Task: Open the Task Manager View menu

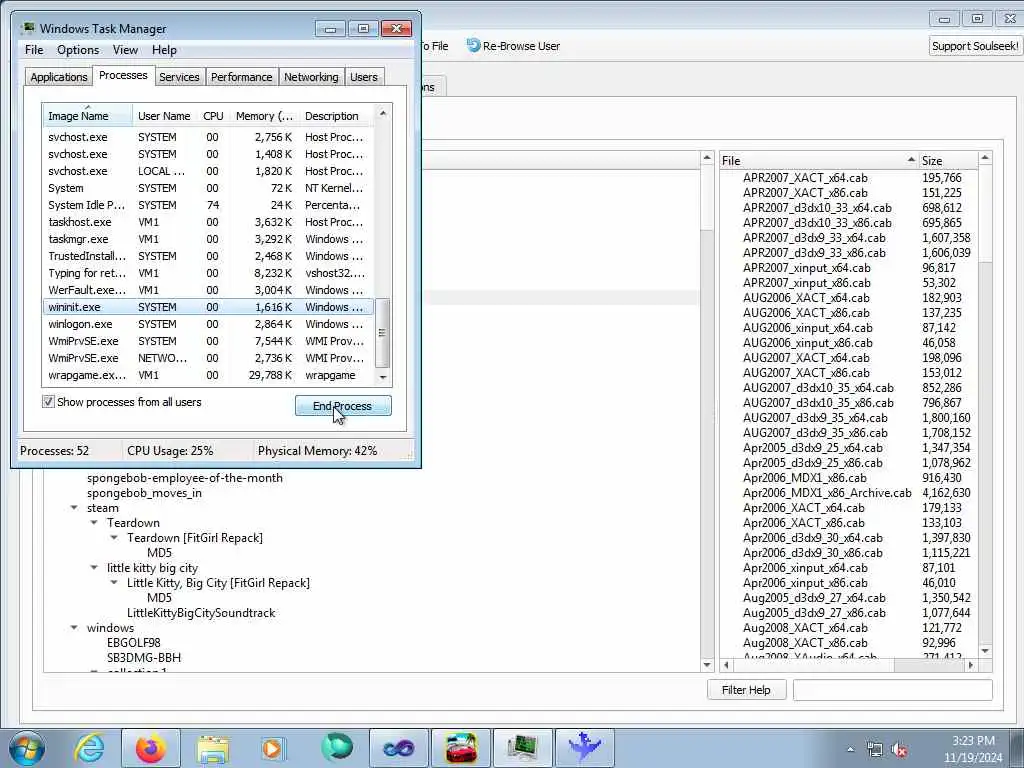Action: [125, 50]
